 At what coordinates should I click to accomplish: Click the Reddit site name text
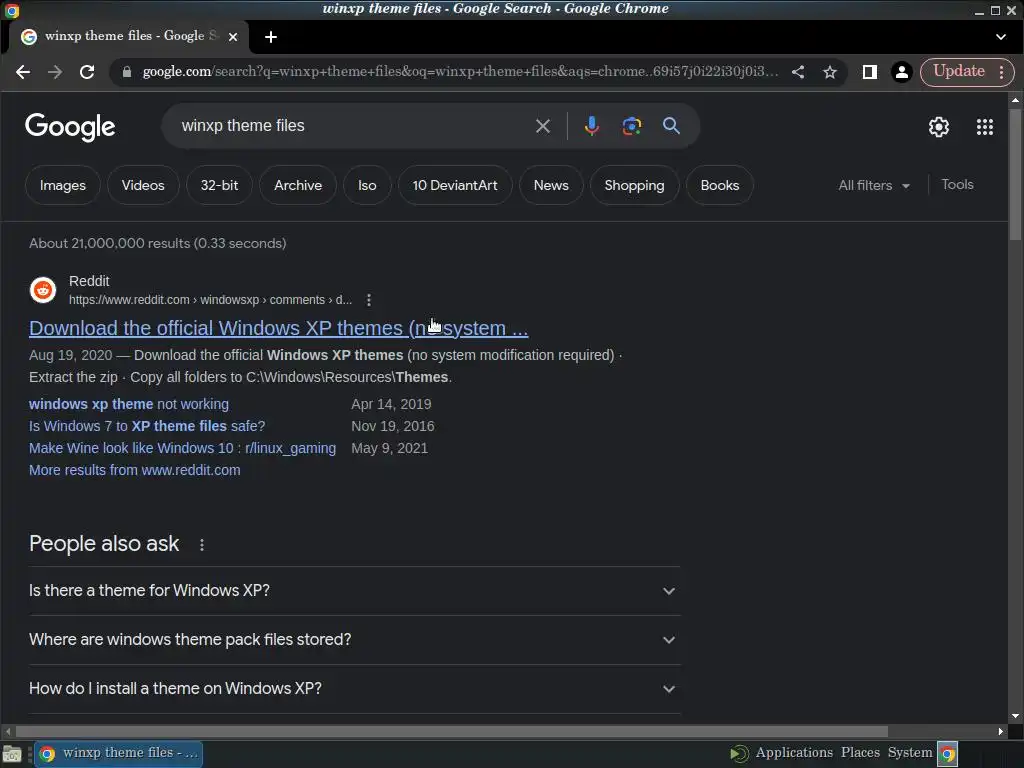click(x=89, y=281)
